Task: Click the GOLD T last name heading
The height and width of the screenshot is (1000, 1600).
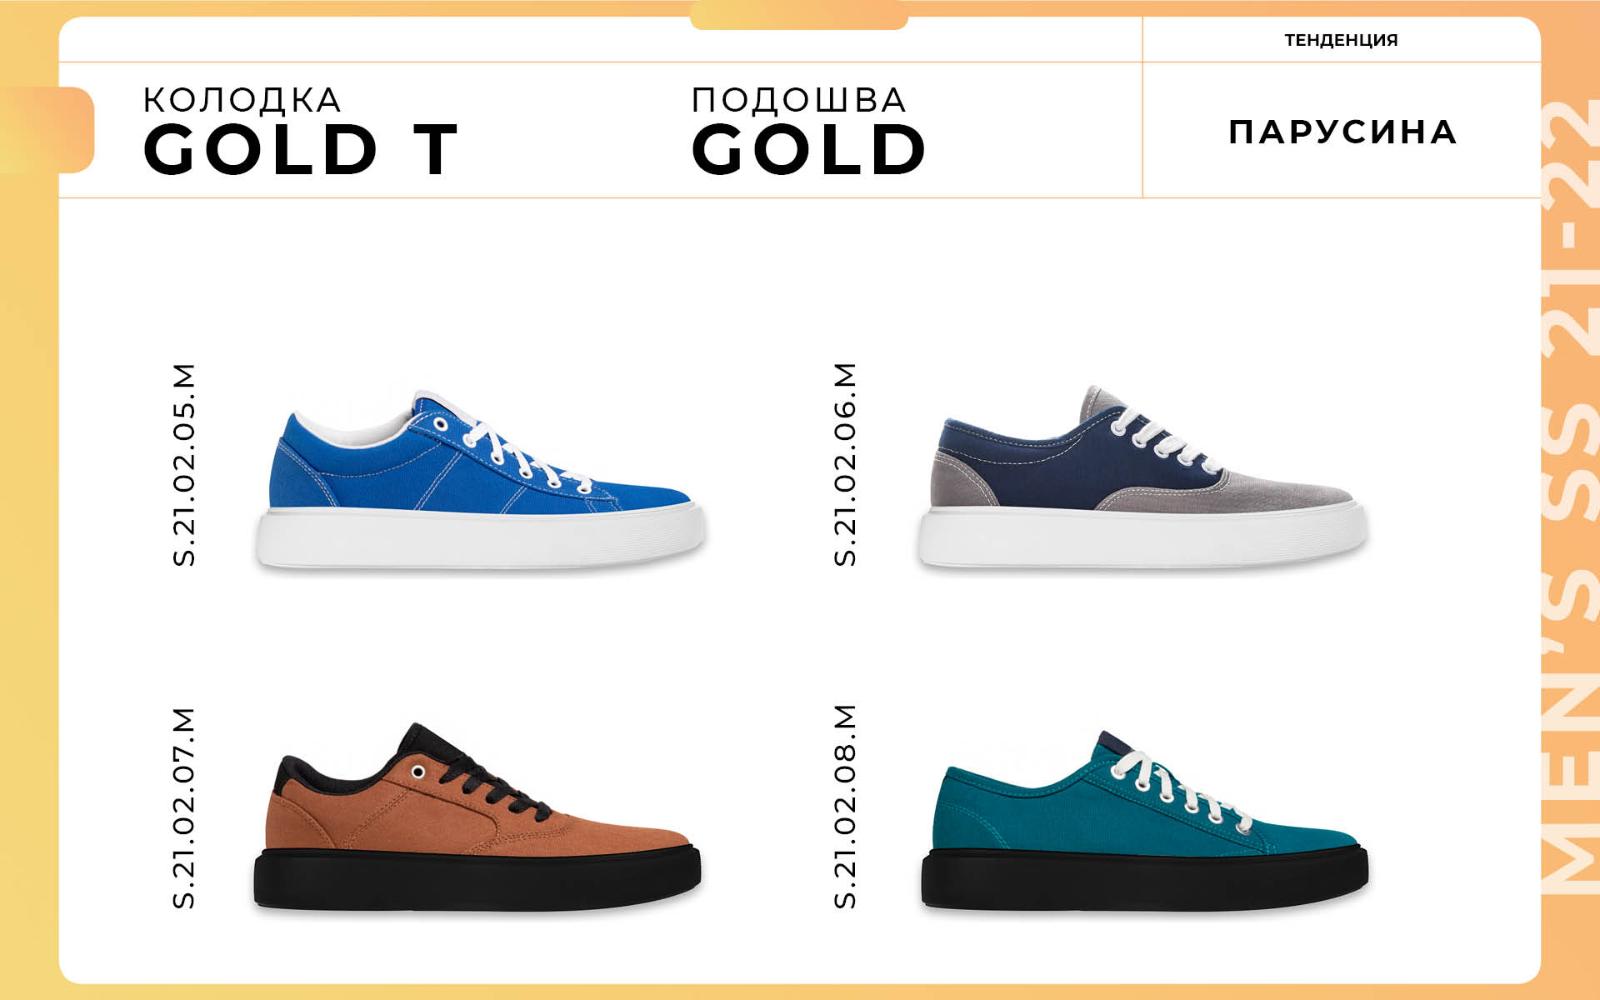Action: pyautogui.click(x=301, y=150)
